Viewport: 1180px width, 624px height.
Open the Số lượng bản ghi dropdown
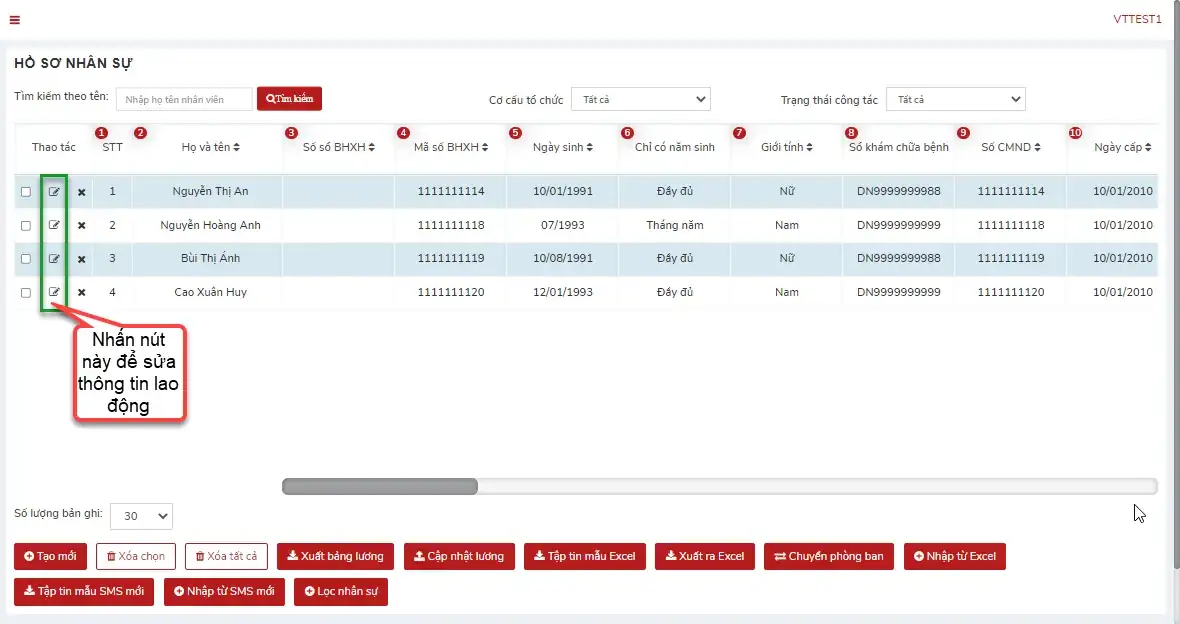(x=141, y=516)
